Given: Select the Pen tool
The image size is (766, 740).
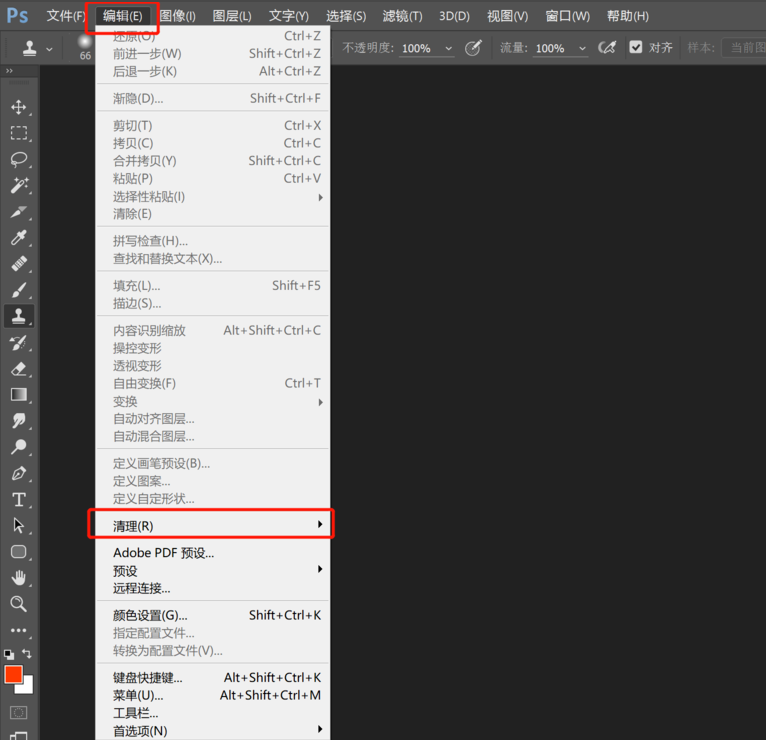Looking at the screenshot, I should click(19, 473).
